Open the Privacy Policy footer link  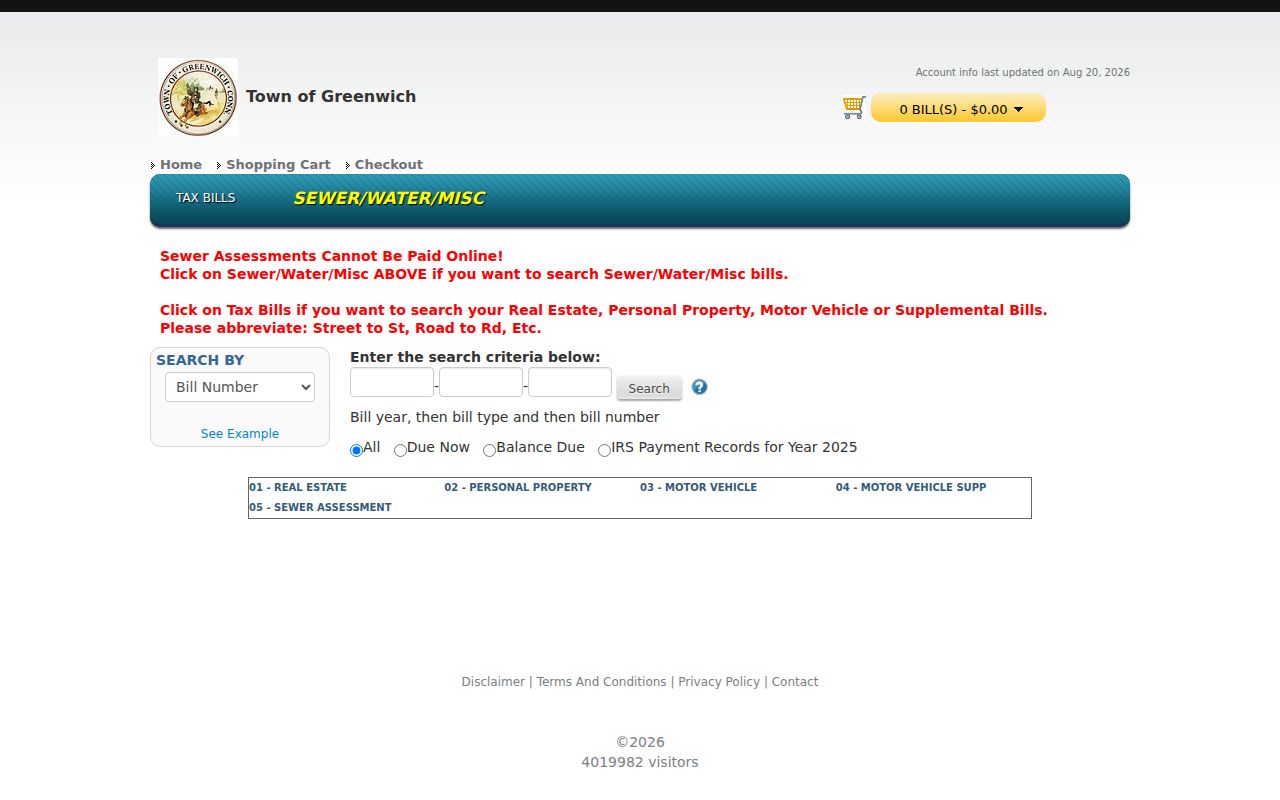click(719, 682)
